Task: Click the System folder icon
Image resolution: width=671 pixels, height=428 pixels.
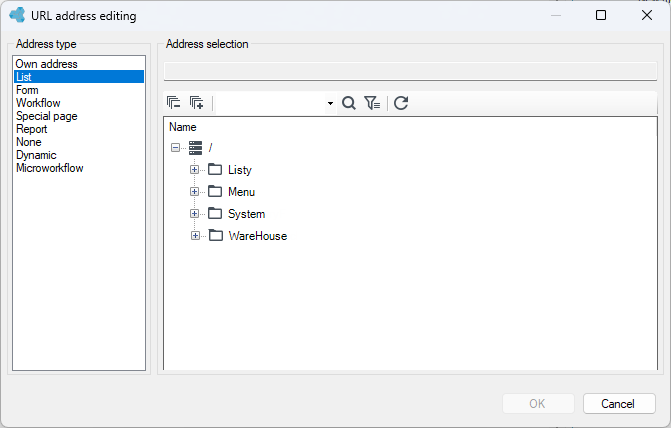Action: [x=215, y=214]
